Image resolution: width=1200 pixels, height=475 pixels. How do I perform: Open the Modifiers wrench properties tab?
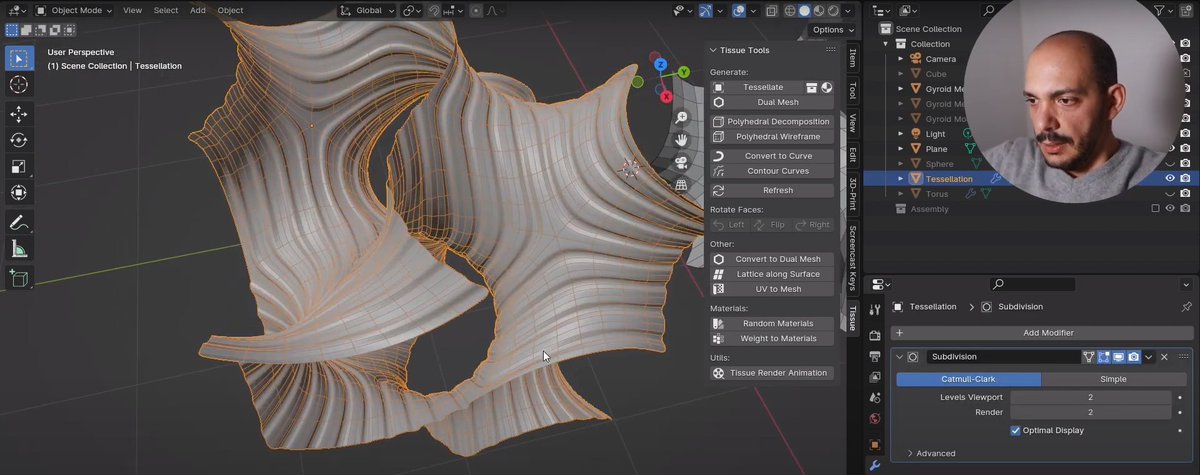(x=875, y=465)
